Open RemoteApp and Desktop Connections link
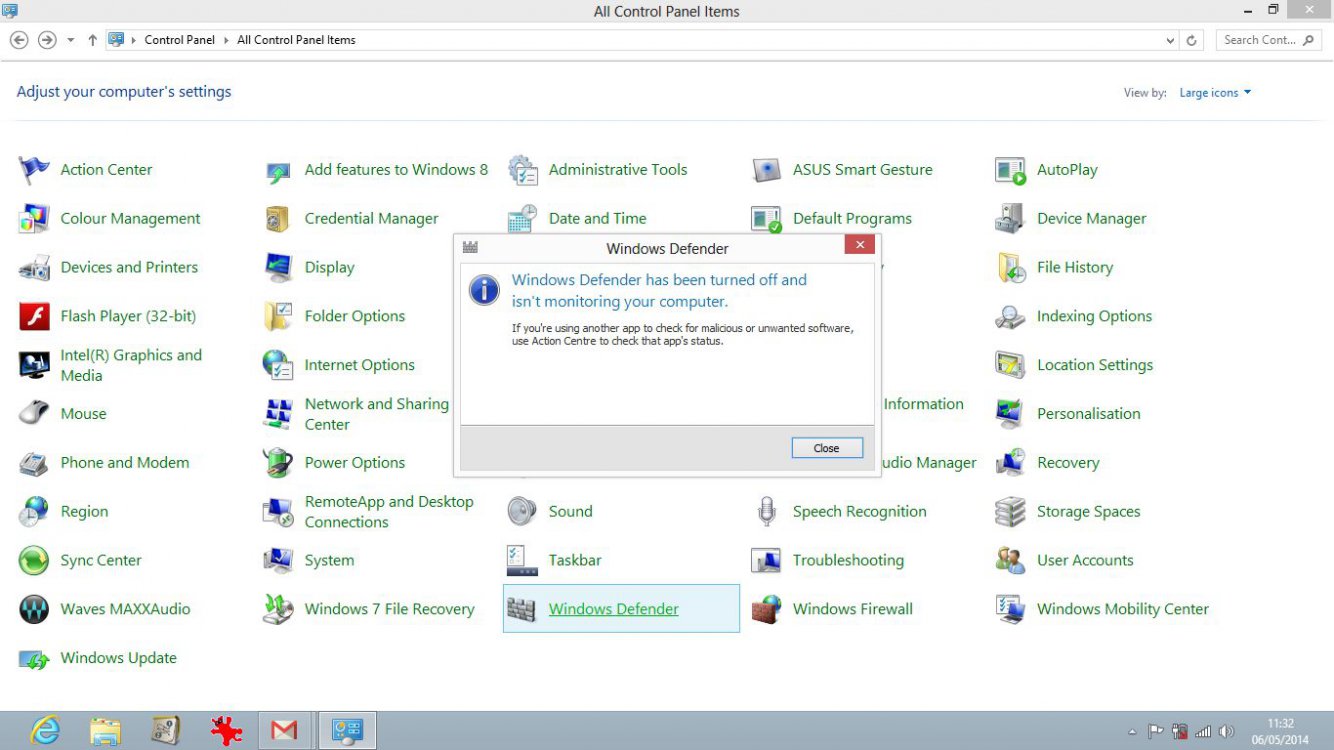The width and height of the screenshot is (1334, 750). 389,512
